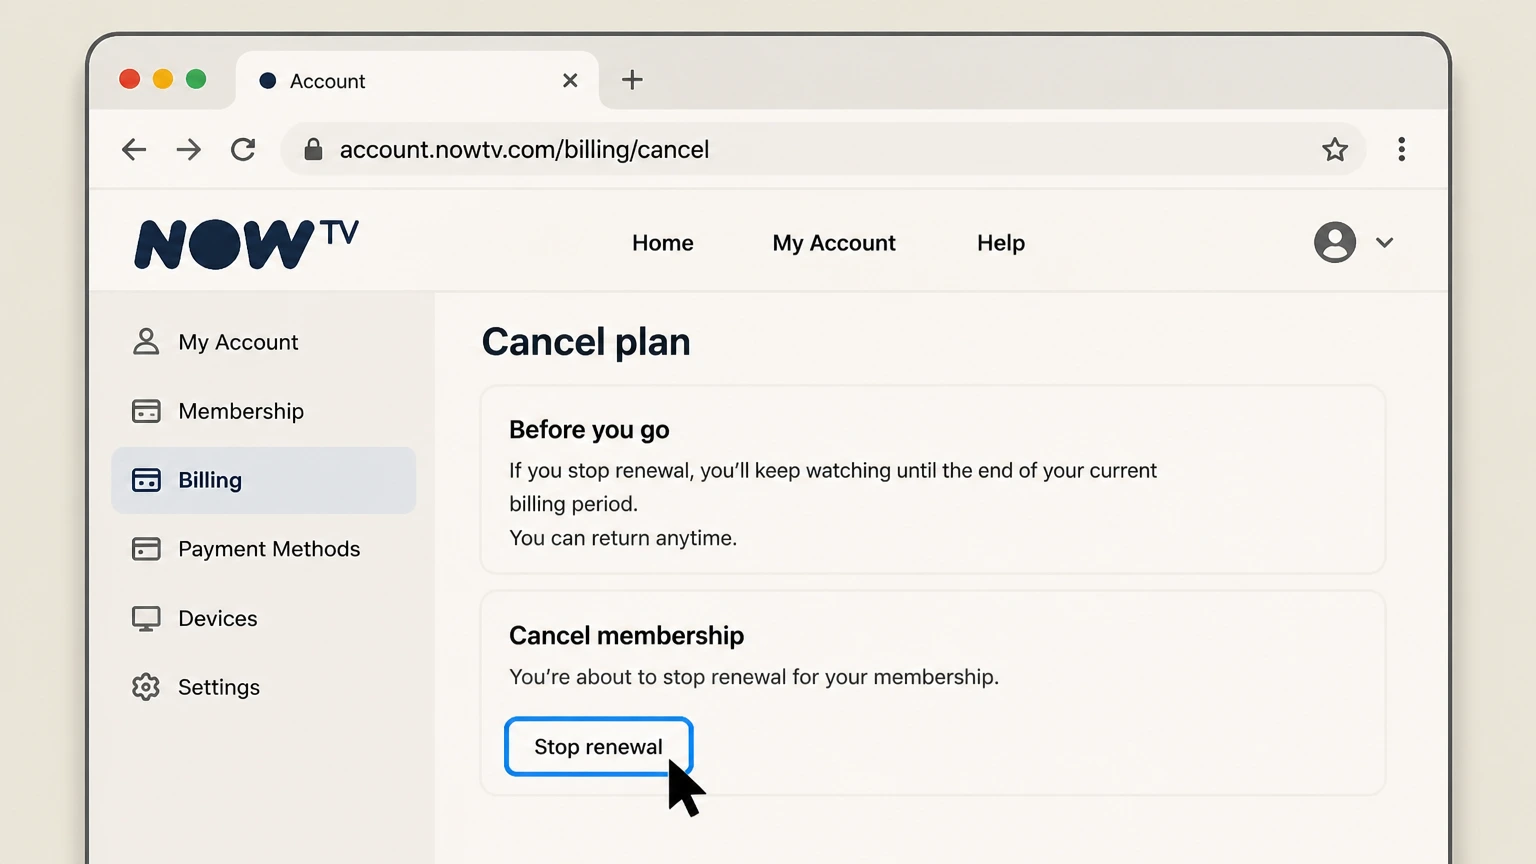Open Membership in the sidebar
The width and height of the screenshot is (1536, 864).
point(264,411)
